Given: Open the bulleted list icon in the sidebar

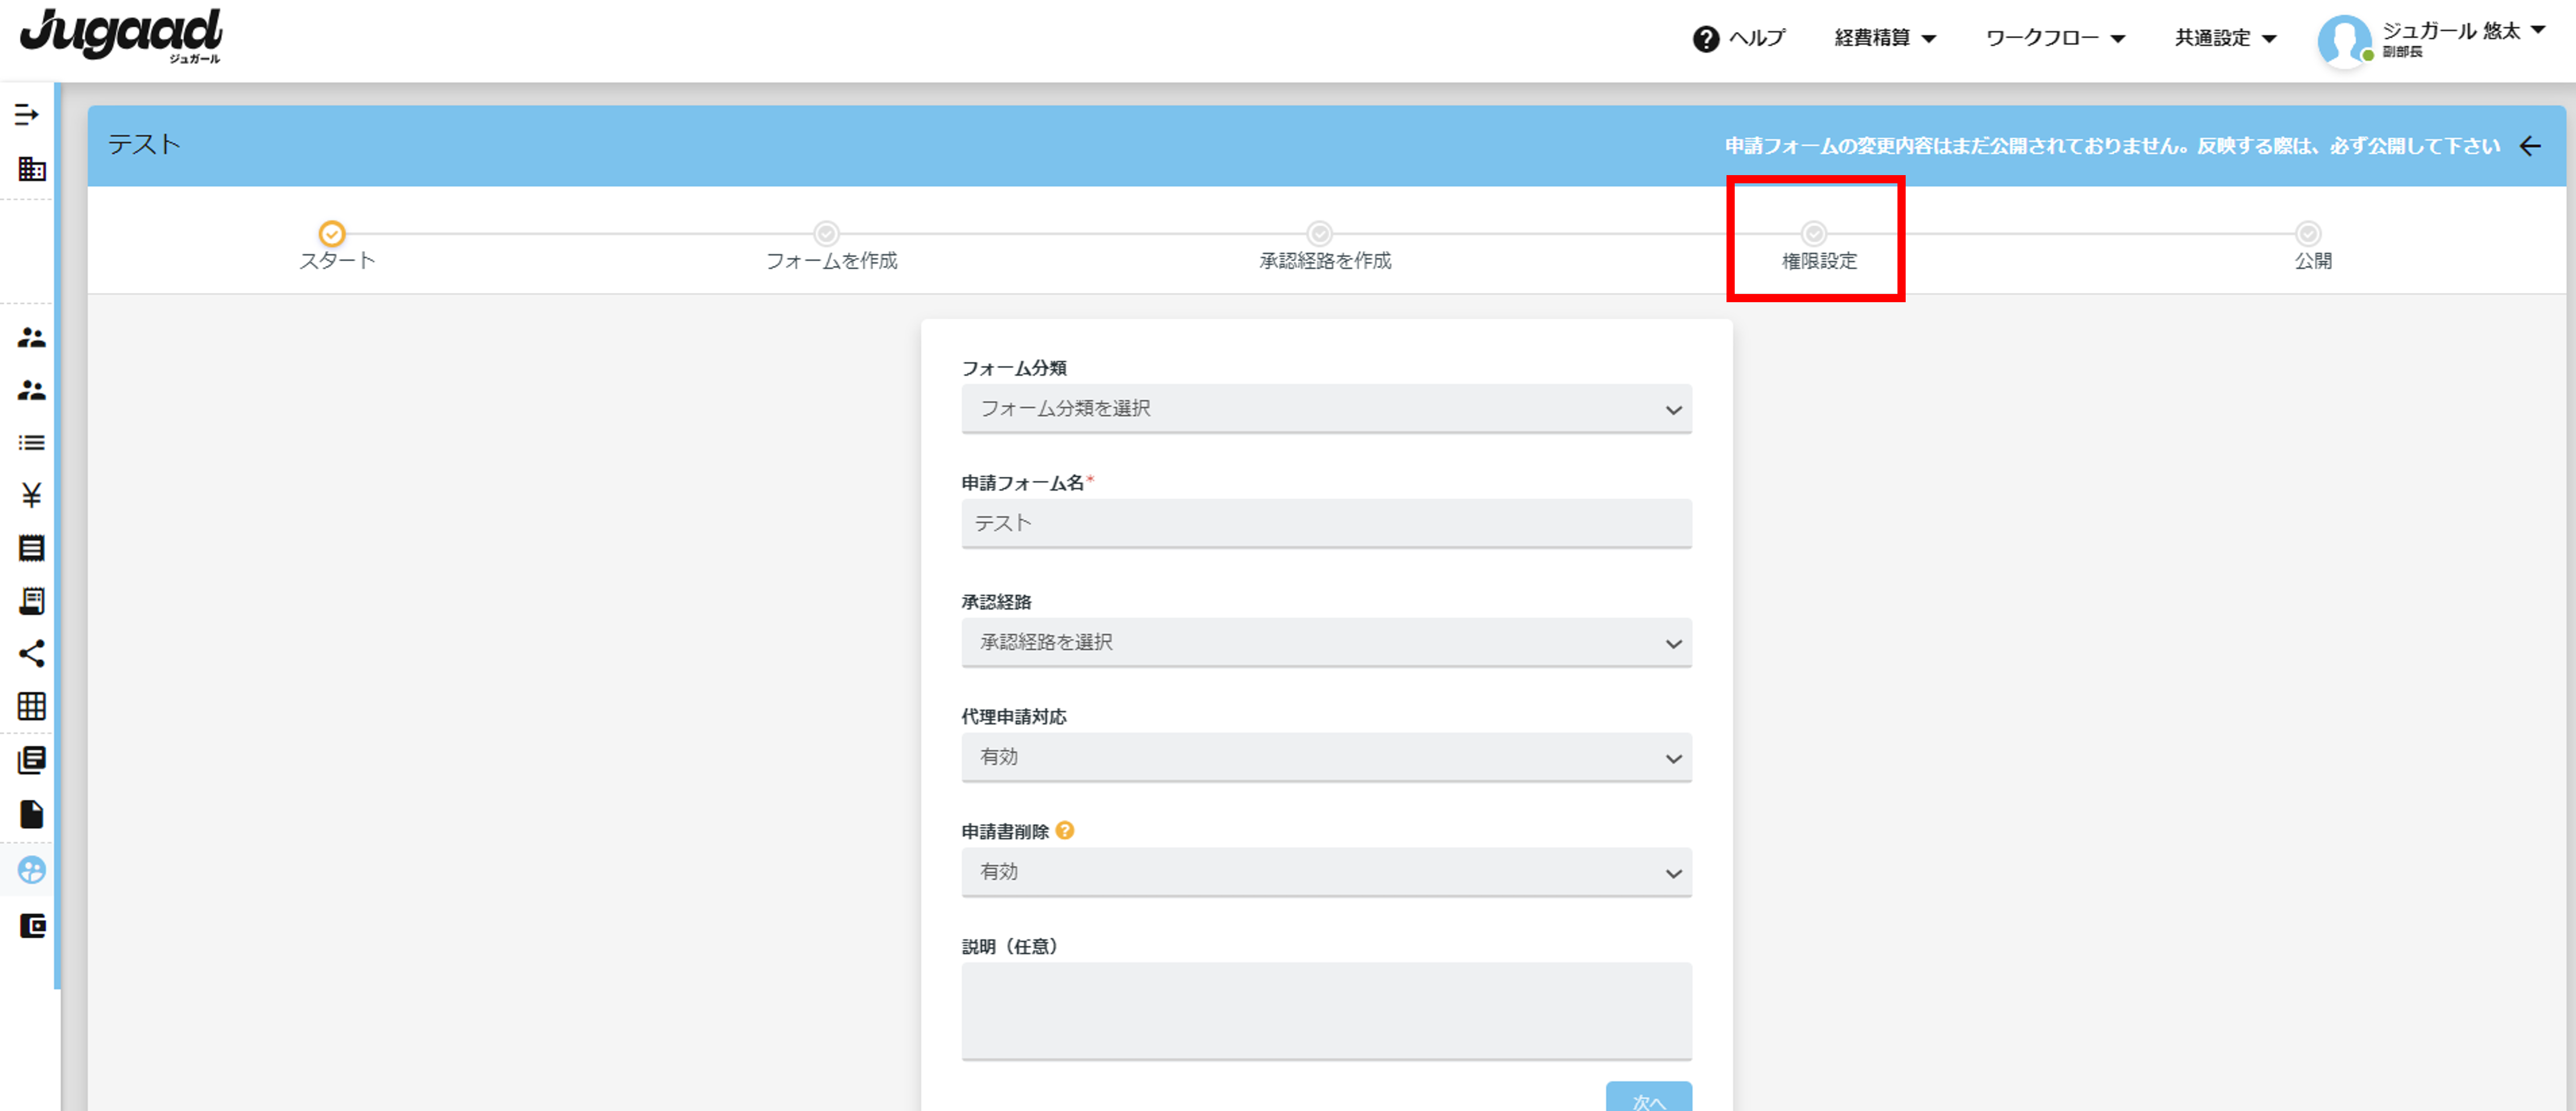Looking at the screenshot, I should 31,442.
